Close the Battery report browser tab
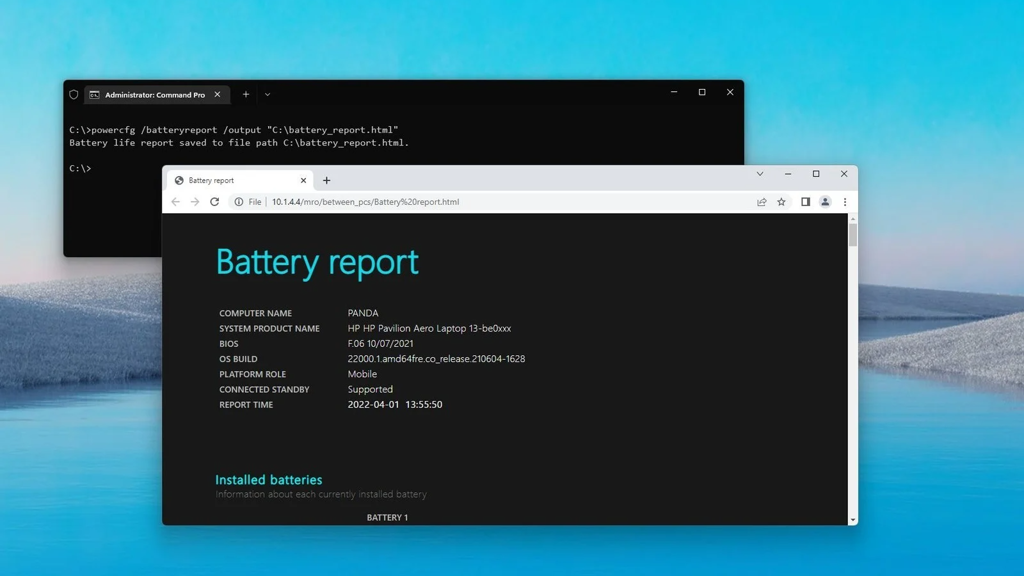This screenshot has height=576, width=1024. [x=303, y=180]
